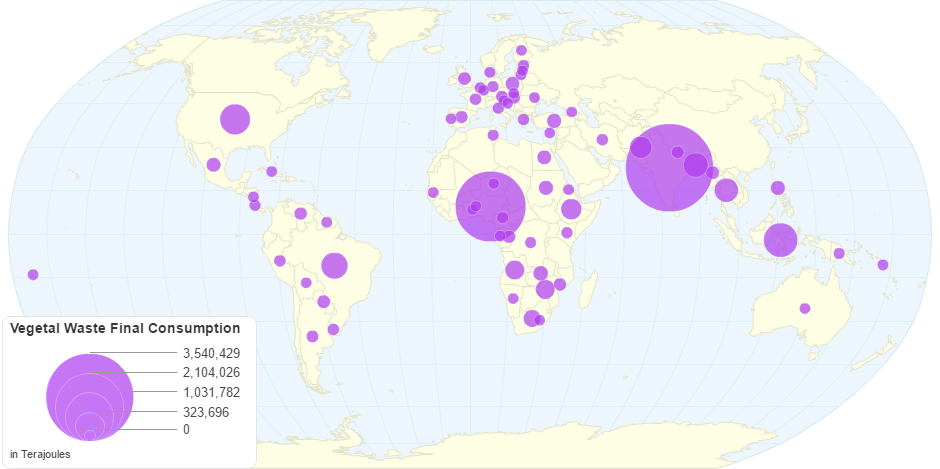
Task: Select the bubble over Brazil
Action: [334, 265]
